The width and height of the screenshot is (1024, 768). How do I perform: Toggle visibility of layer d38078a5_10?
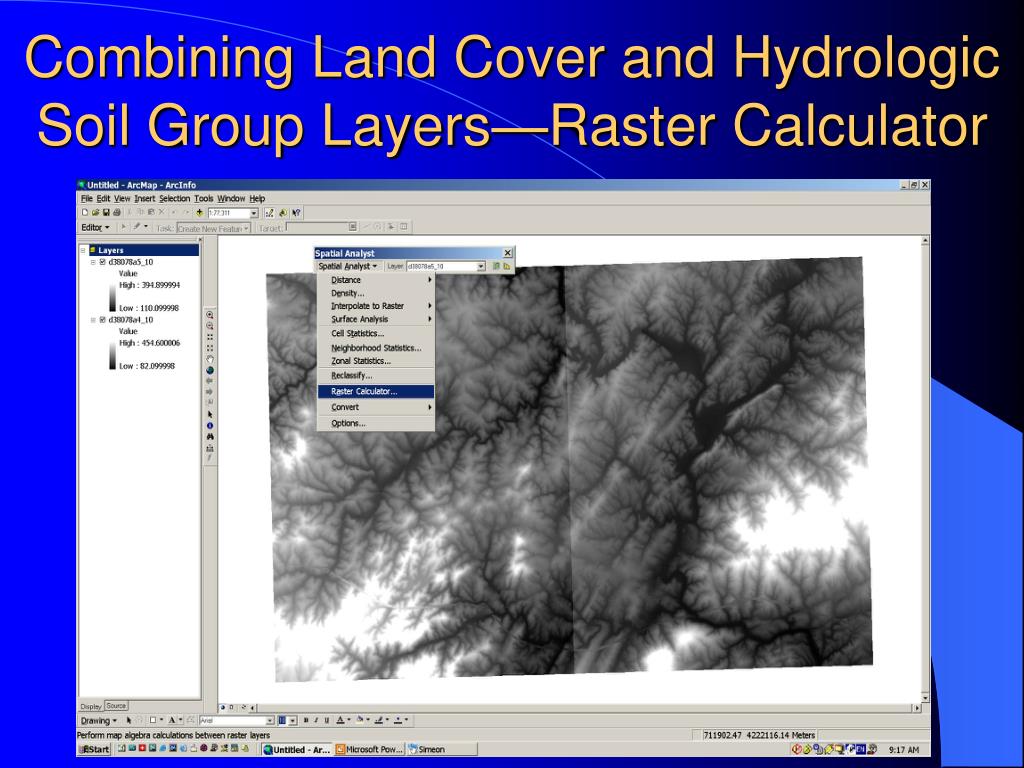[103, 263]
